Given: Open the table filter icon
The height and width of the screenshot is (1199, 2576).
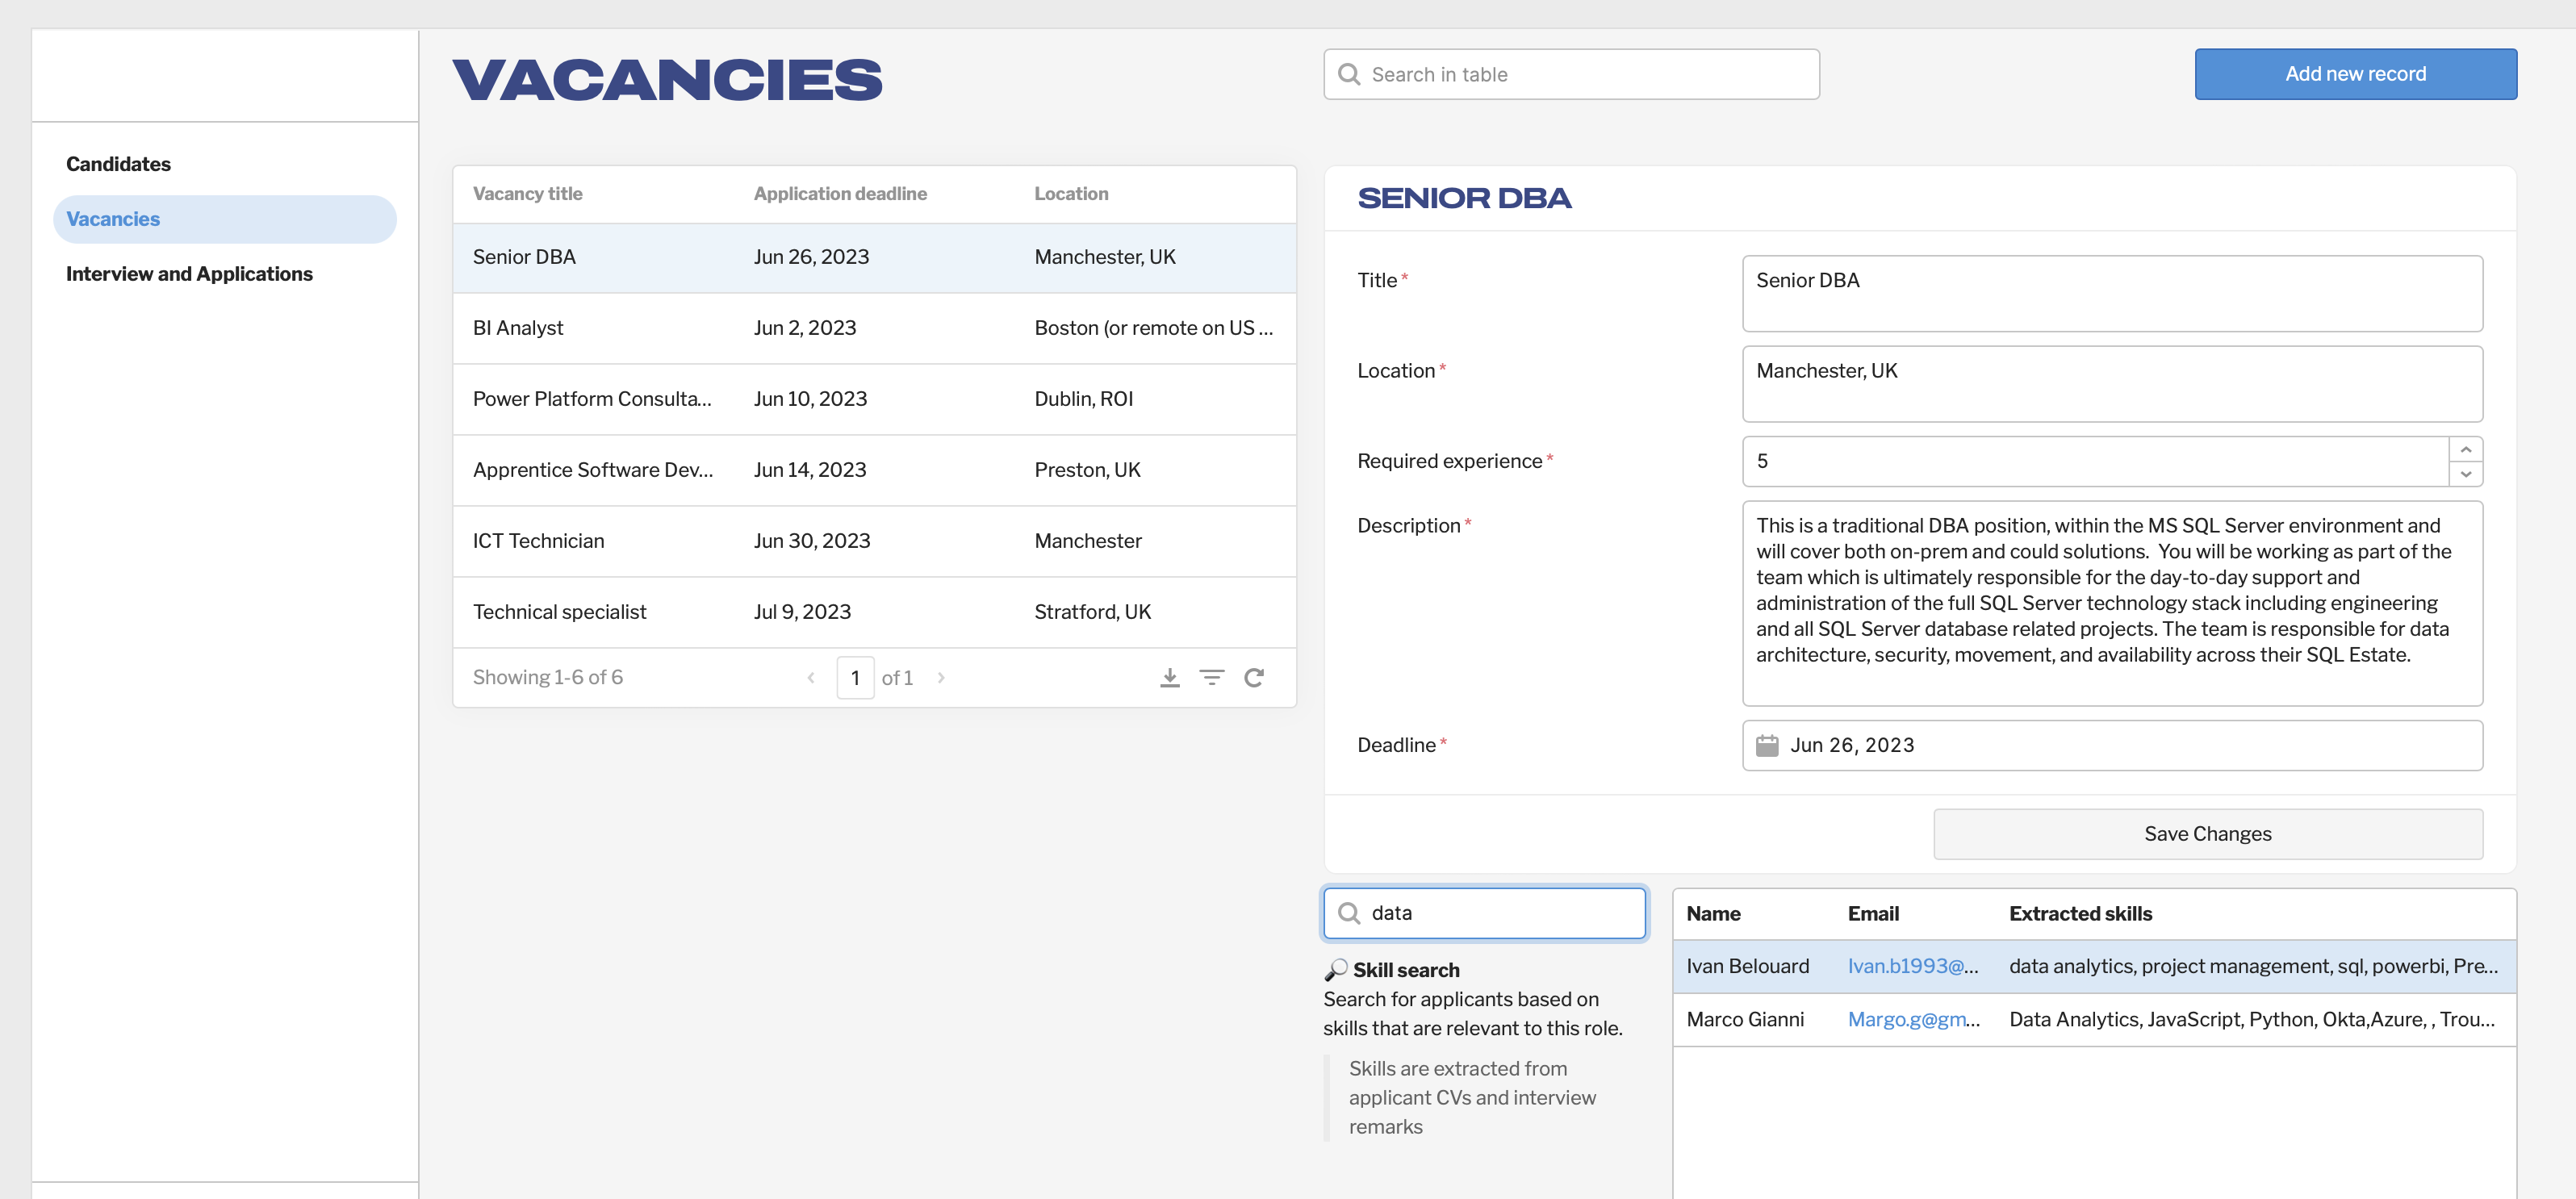Looking at the screenshot, I should point(1211,677).
